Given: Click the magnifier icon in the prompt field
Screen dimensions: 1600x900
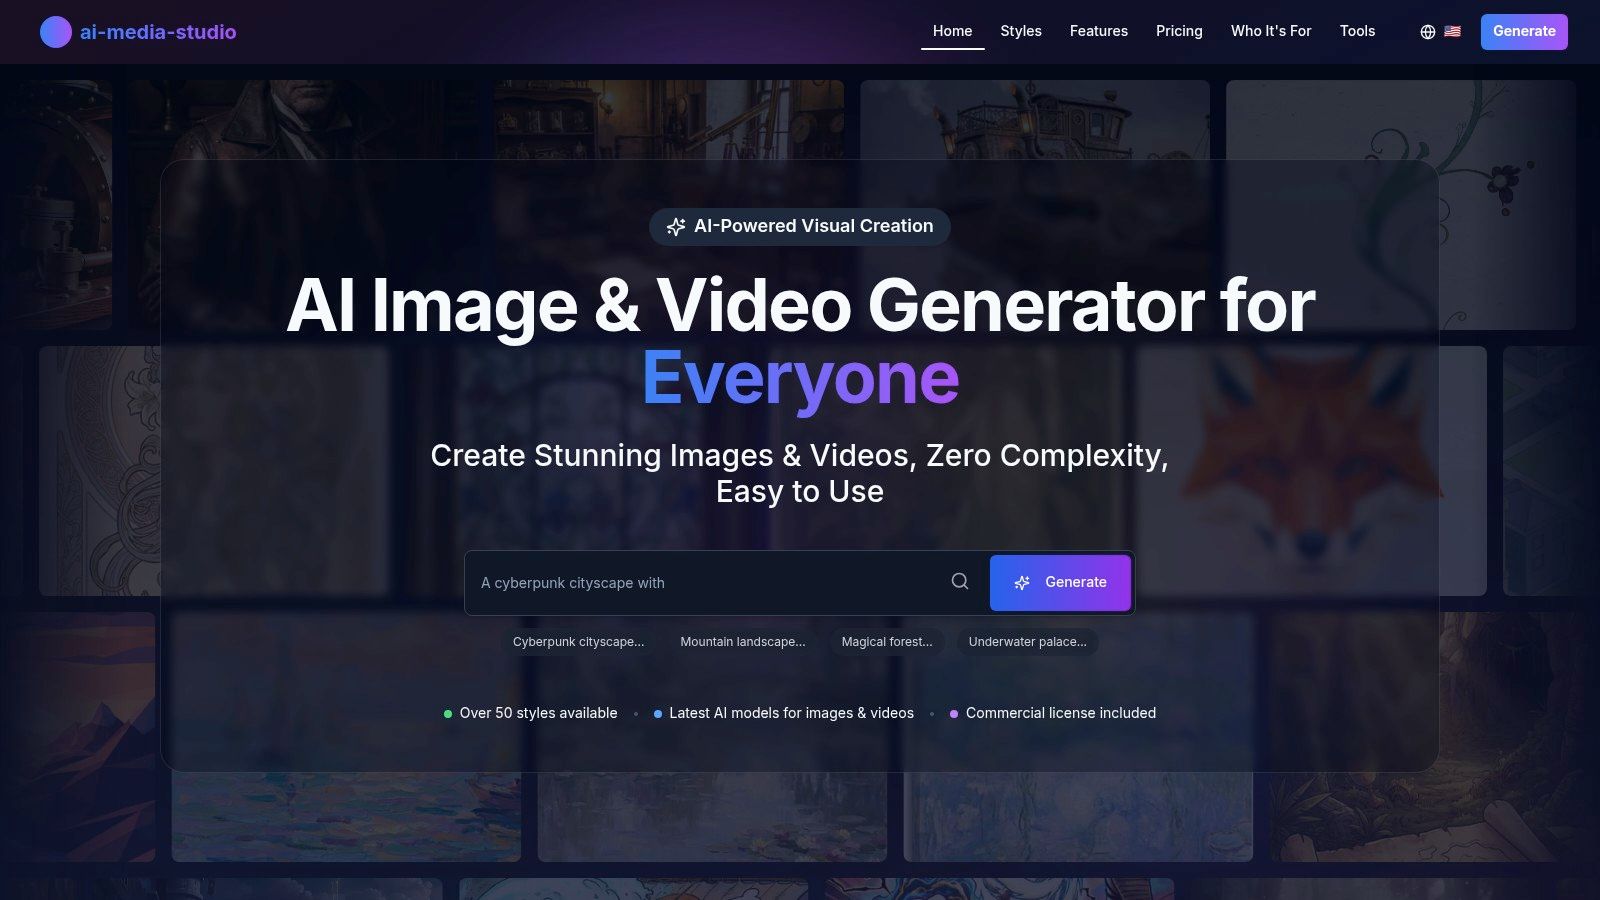Looking at the screenshot, I should (959, 581).
